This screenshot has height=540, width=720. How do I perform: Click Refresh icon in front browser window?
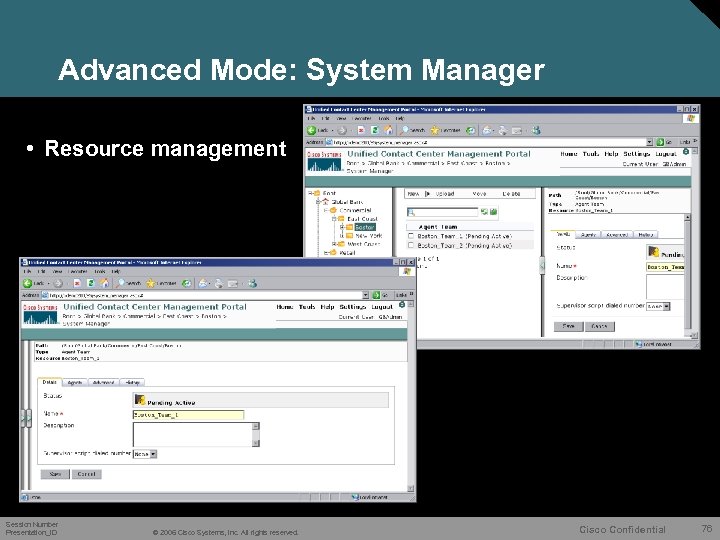[x=91, y=283]
